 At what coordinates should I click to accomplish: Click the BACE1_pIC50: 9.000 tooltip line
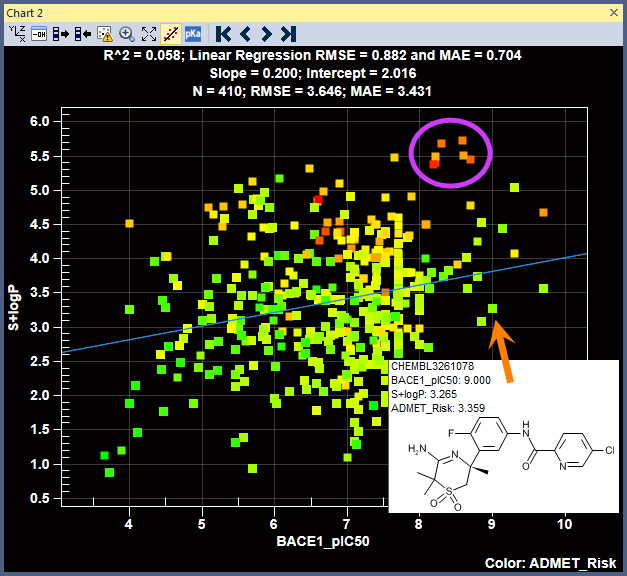click(x=441, y=380)
